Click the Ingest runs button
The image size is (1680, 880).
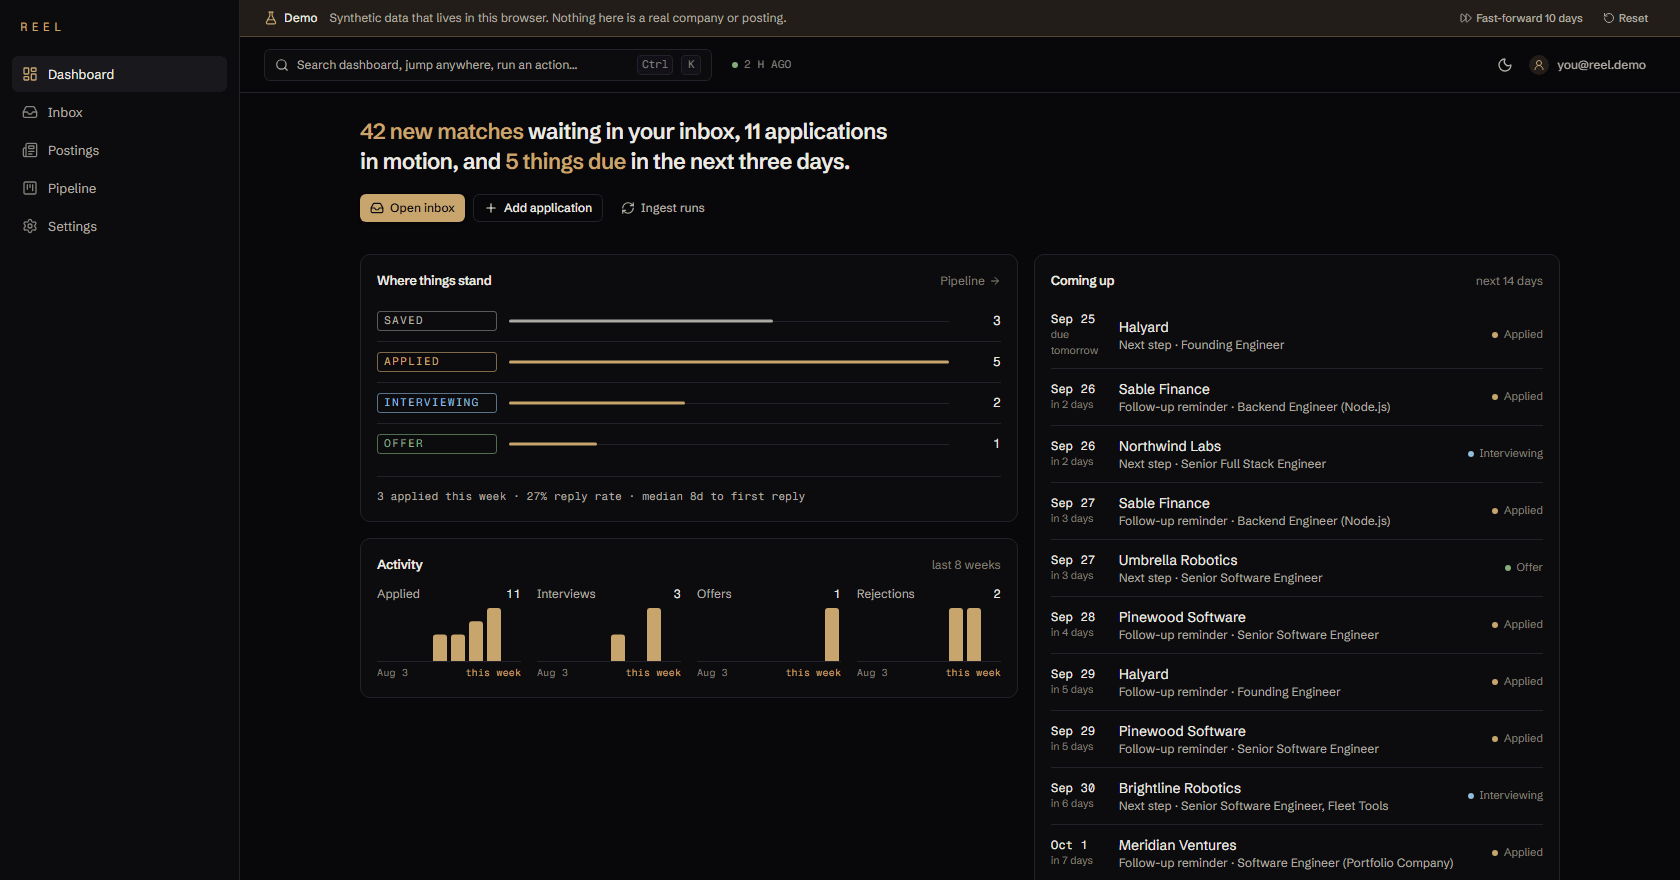663,208
